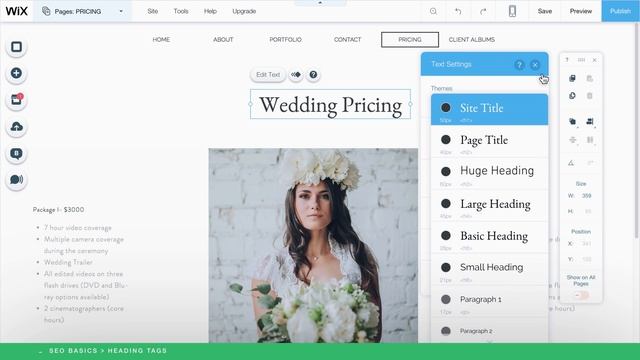Select the Paragraph 2 theme
The image size is (640, 360).
coord(489,330)
